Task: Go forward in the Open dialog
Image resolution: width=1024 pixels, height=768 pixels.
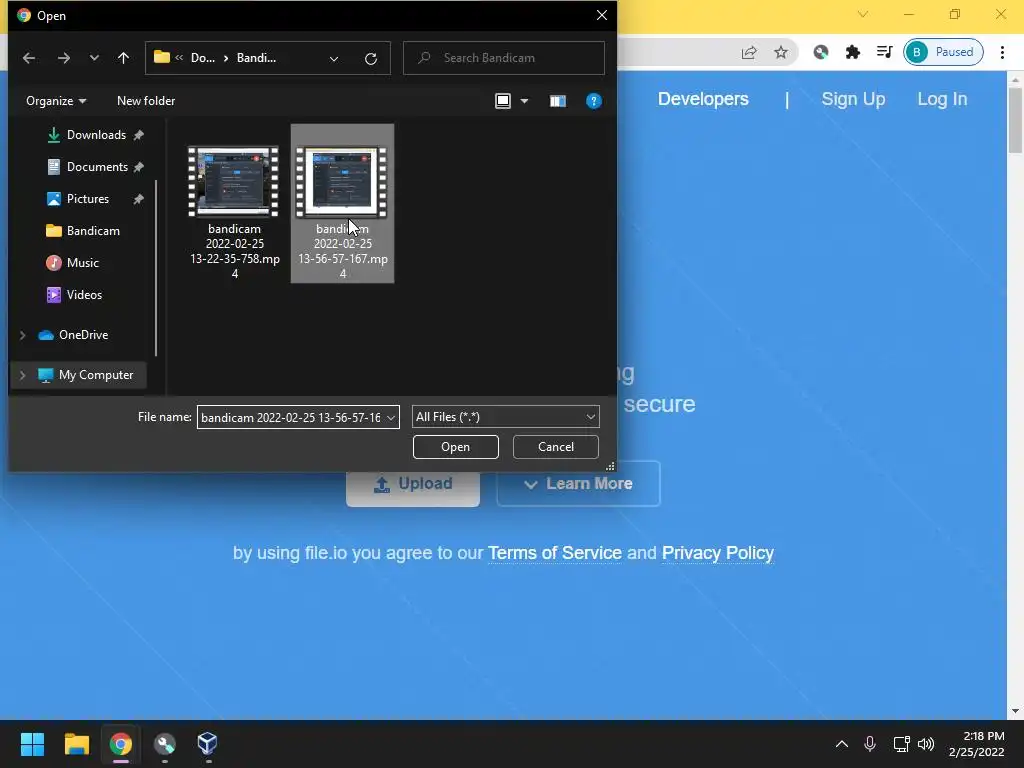Action: coord(63,58)
